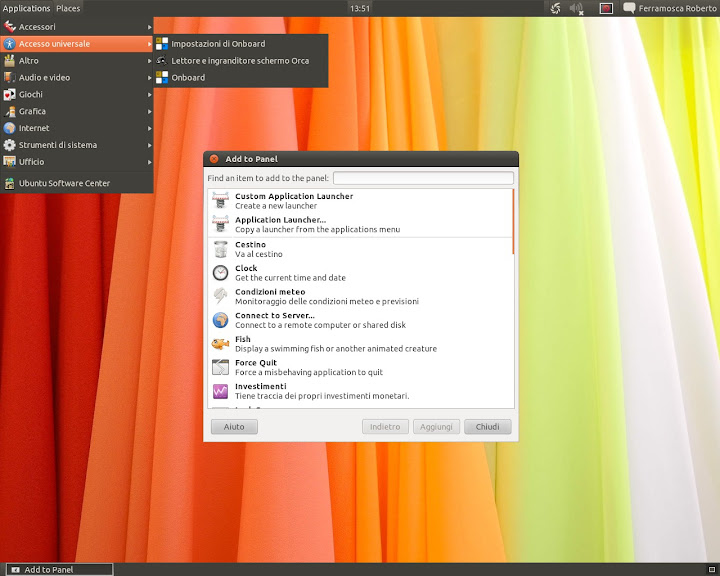Image resolution: width=720 pixels, height=576 pixels.
Task: Click the Aiuto help button
Action: coord(234,427)
